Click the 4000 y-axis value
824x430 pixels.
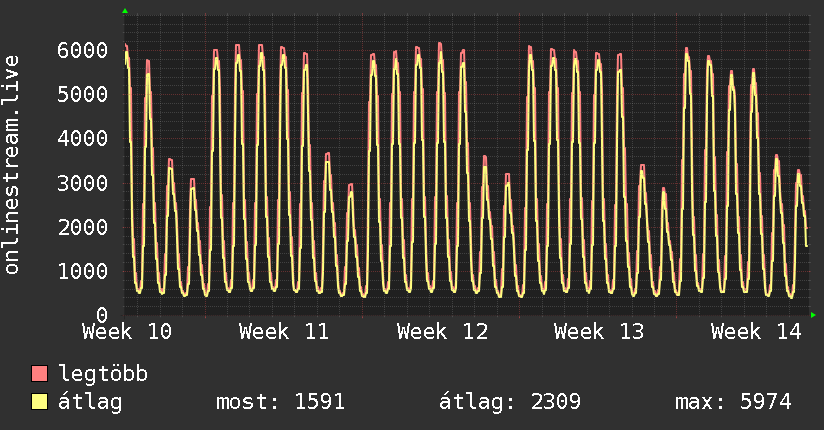tap(83, 139)
